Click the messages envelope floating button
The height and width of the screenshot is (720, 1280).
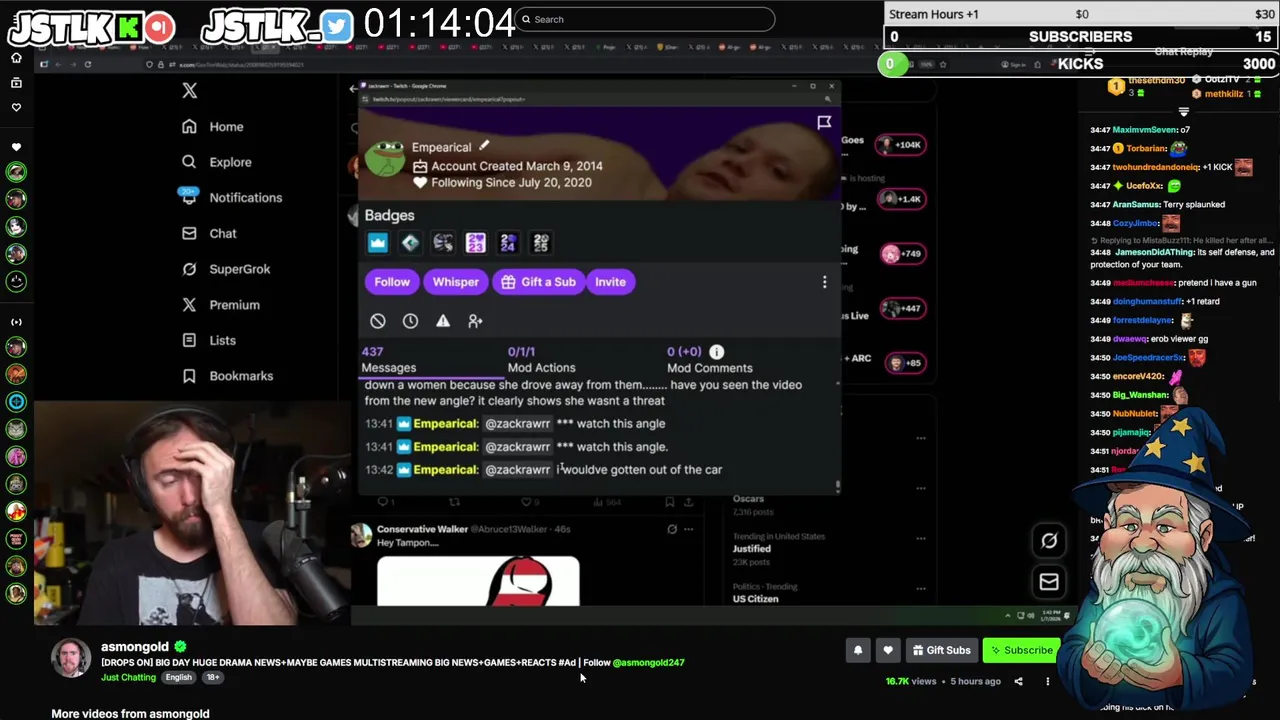1049,582
